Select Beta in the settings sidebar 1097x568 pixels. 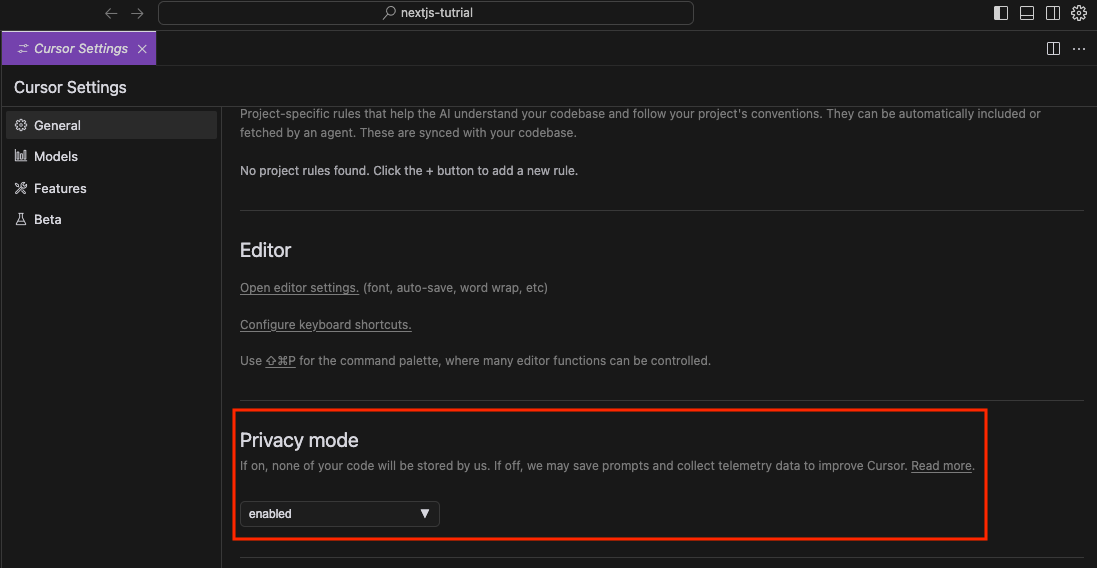(x=111, y=220)
